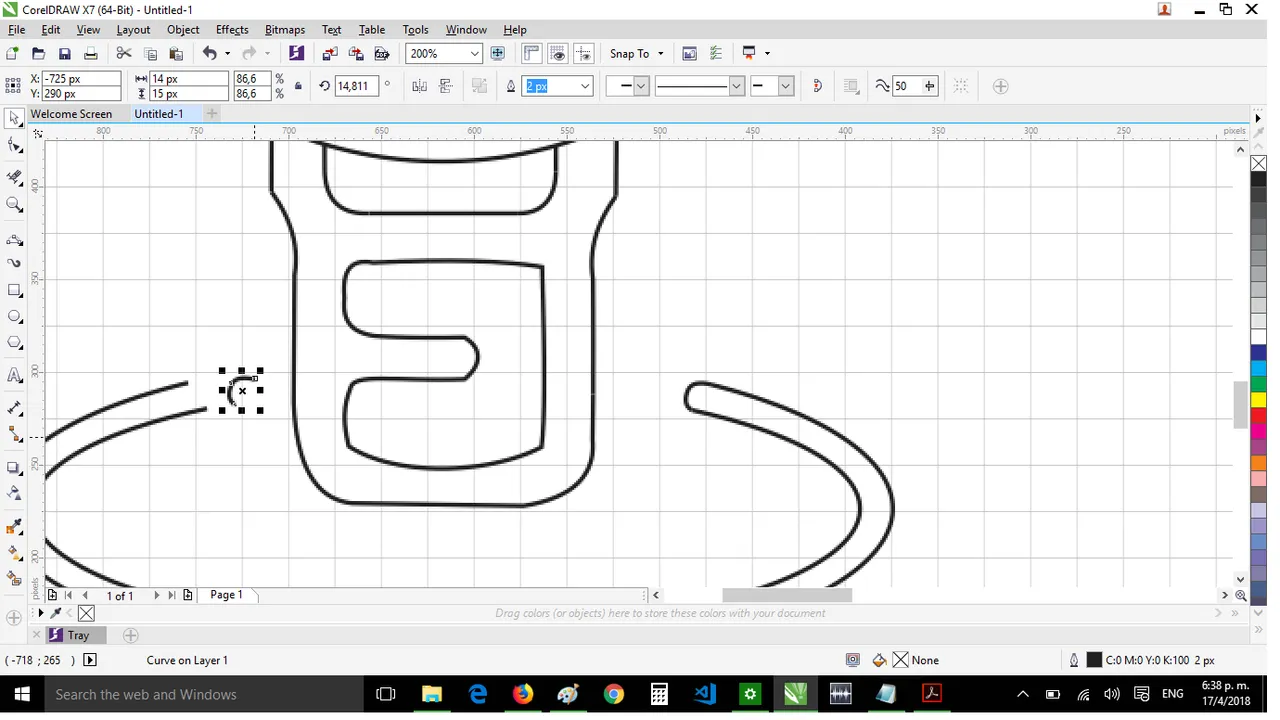The width and height of the screenshot is (1280, 720).
Task: Open Google Chrome from taskbar
Action: click(x=613, y=694)
